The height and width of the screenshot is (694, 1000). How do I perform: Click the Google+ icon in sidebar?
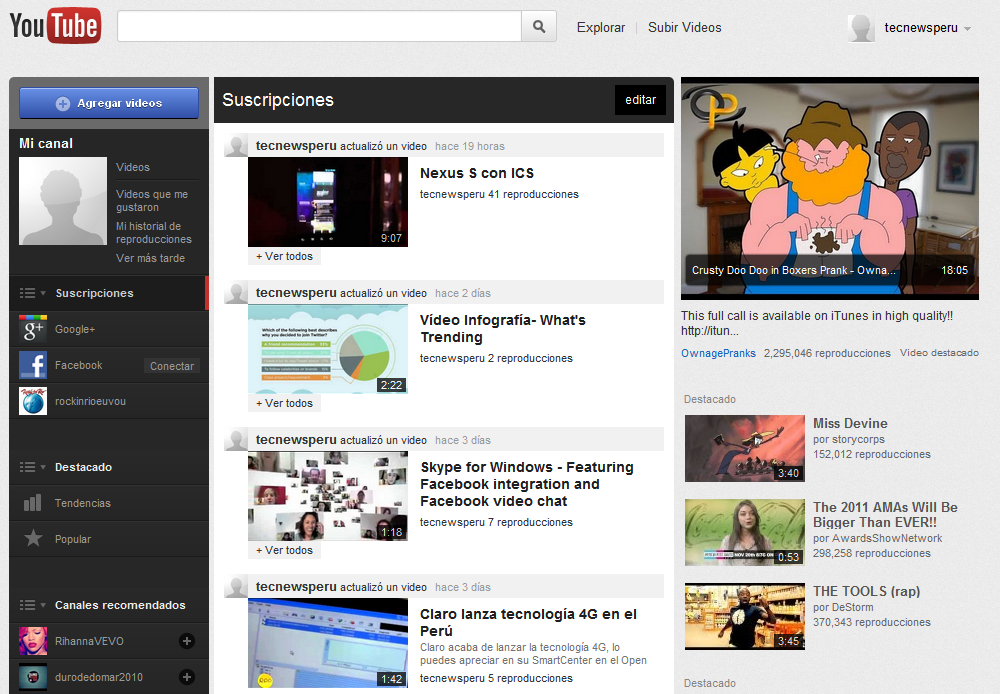[x=33, y=329]
